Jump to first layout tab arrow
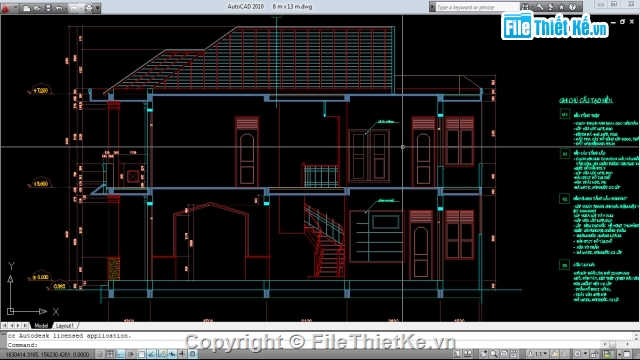Image resolution: width=640 pixels, height=360 pixels. [4, 326]
